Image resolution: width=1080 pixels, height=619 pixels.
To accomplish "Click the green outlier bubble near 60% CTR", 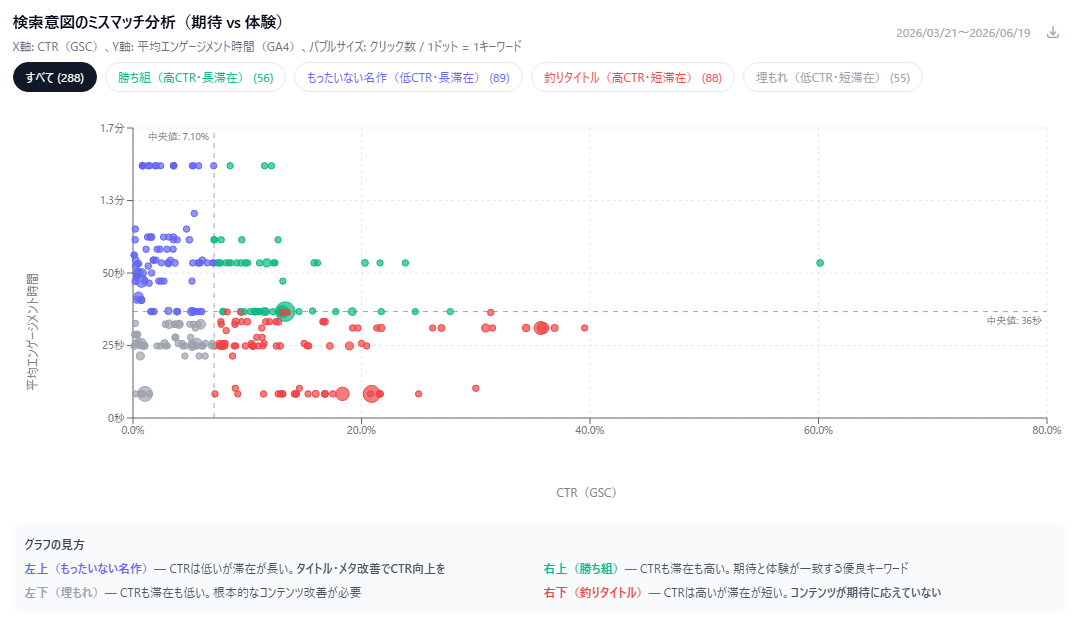I will tap(820, 263).
